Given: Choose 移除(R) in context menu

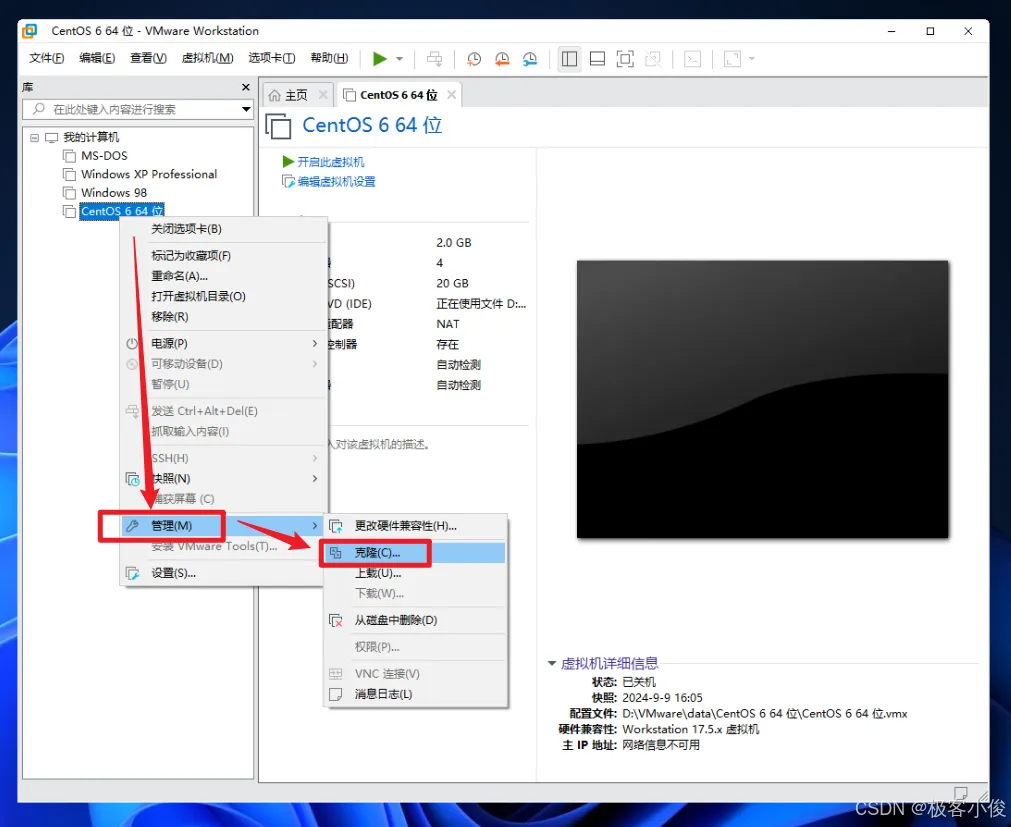Looking at the screenshot, I should (224, 316).
